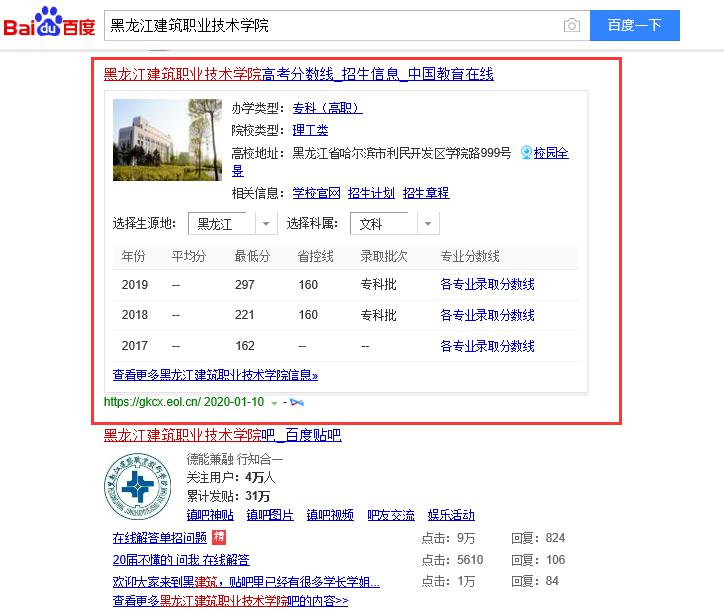The image size is (724, 610).
Task: Click the 2018 lowest score 221 cell
Action: tap(245, 315)
